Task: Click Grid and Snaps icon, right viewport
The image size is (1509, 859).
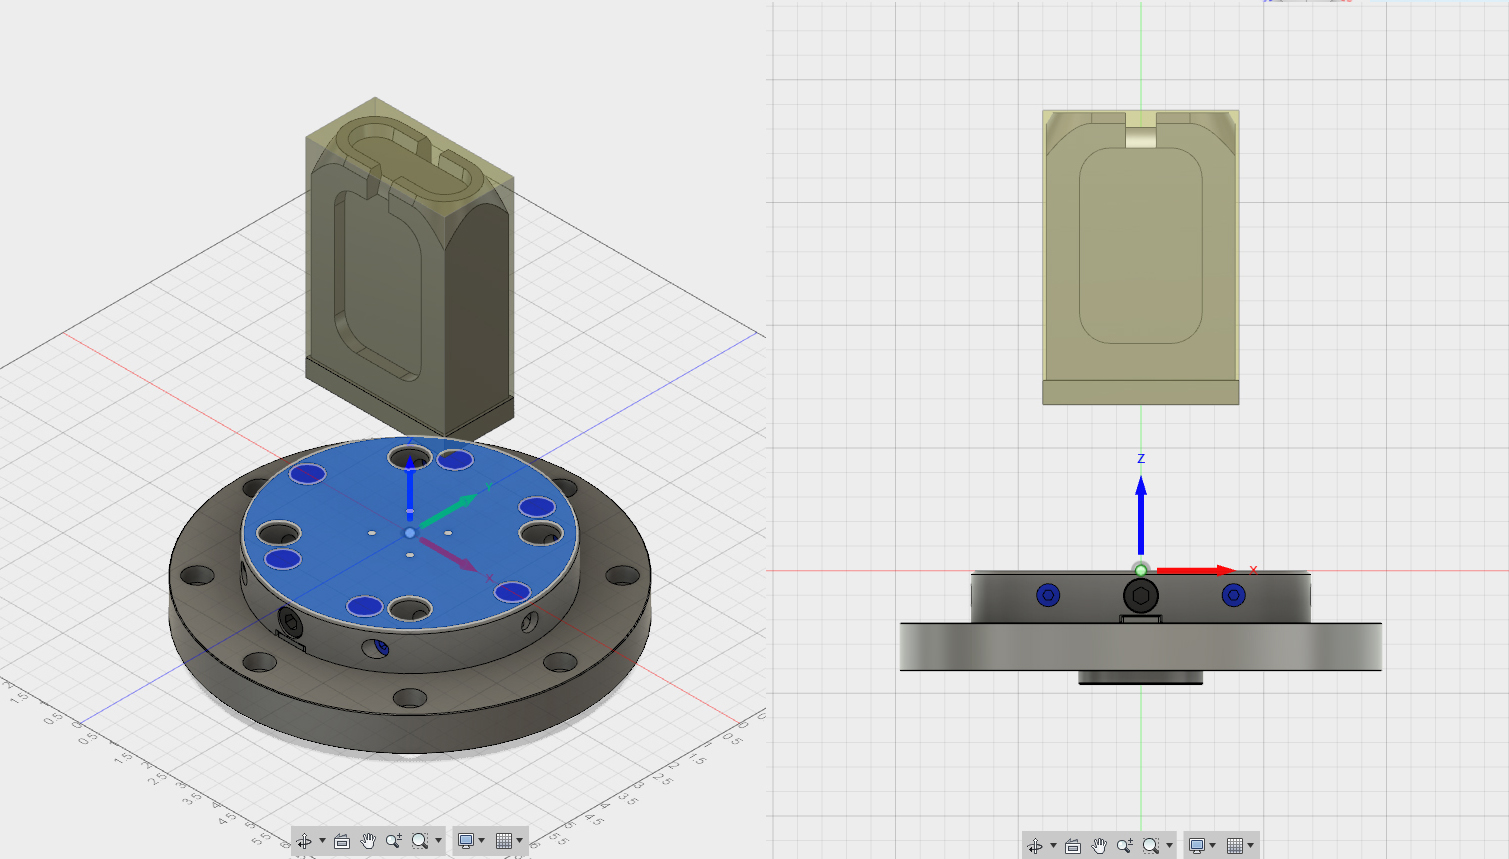Action: [x=1235, y=846]
